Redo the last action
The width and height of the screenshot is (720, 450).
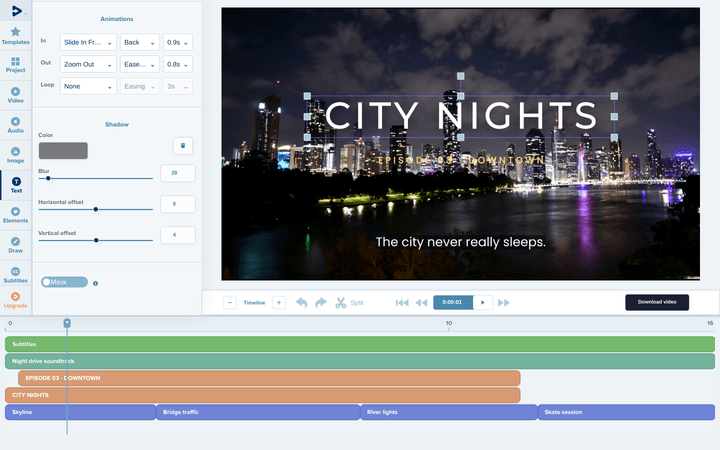(x=321, y=302)
